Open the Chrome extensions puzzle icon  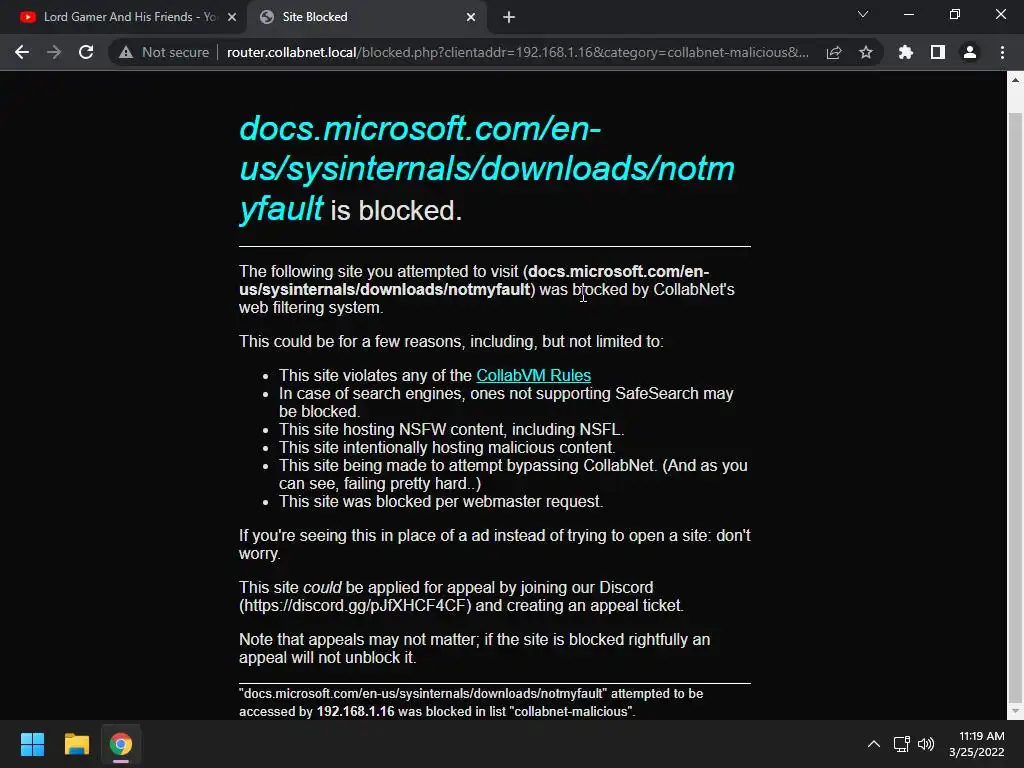(x=906, y=52)
